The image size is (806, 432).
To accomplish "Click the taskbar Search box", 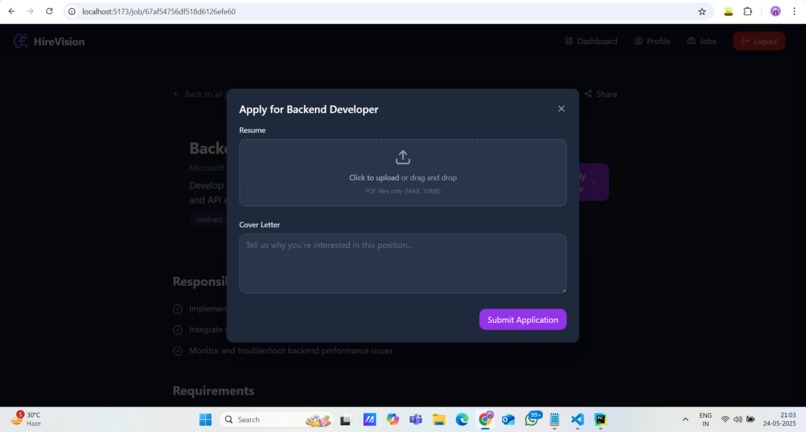I will [x=277, y=420].
